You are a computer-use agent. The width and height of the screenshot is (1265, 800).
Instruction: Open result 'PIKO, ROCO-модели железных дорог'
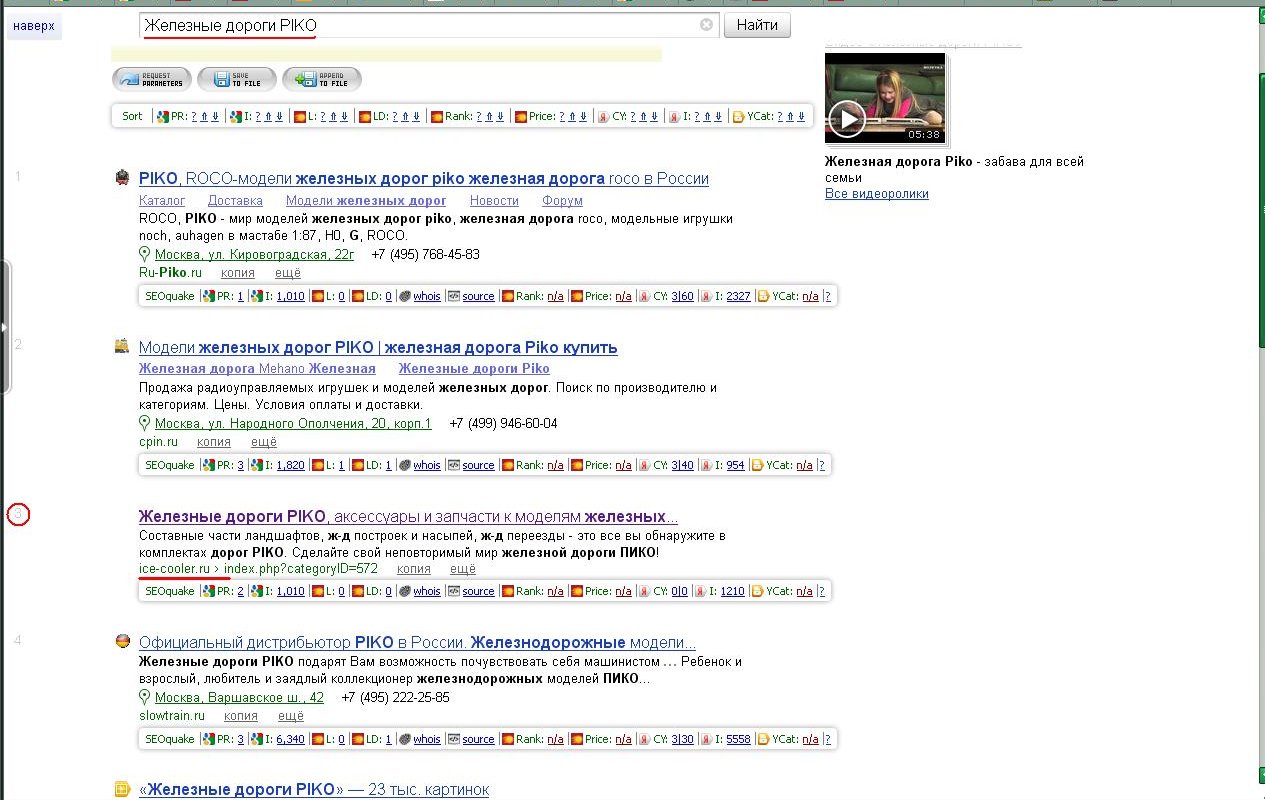click(x=424, y=179)
